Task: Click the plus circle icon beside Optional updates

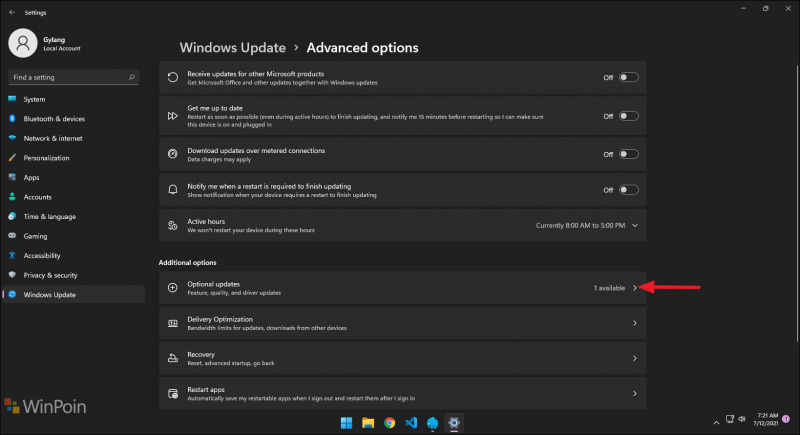Action: point(173,288)
